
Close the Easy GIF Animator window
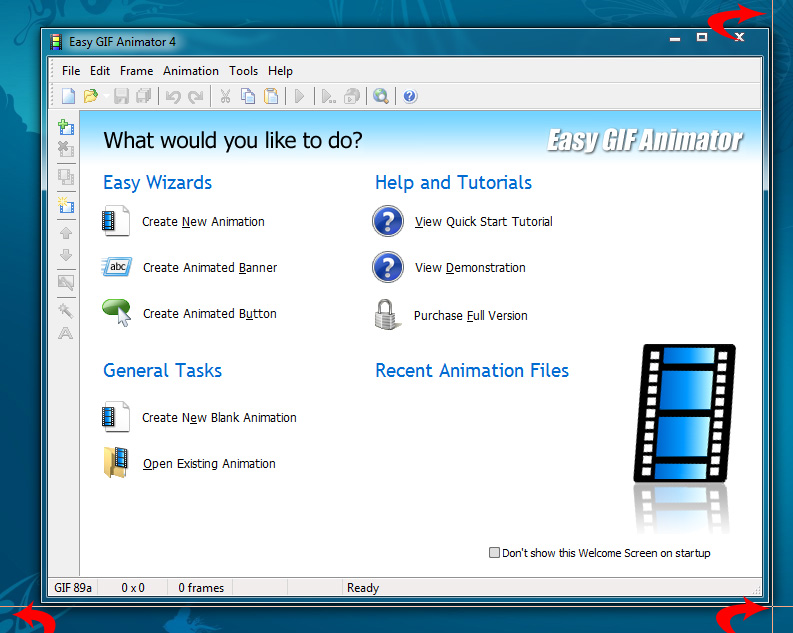[x=739, y=37]
